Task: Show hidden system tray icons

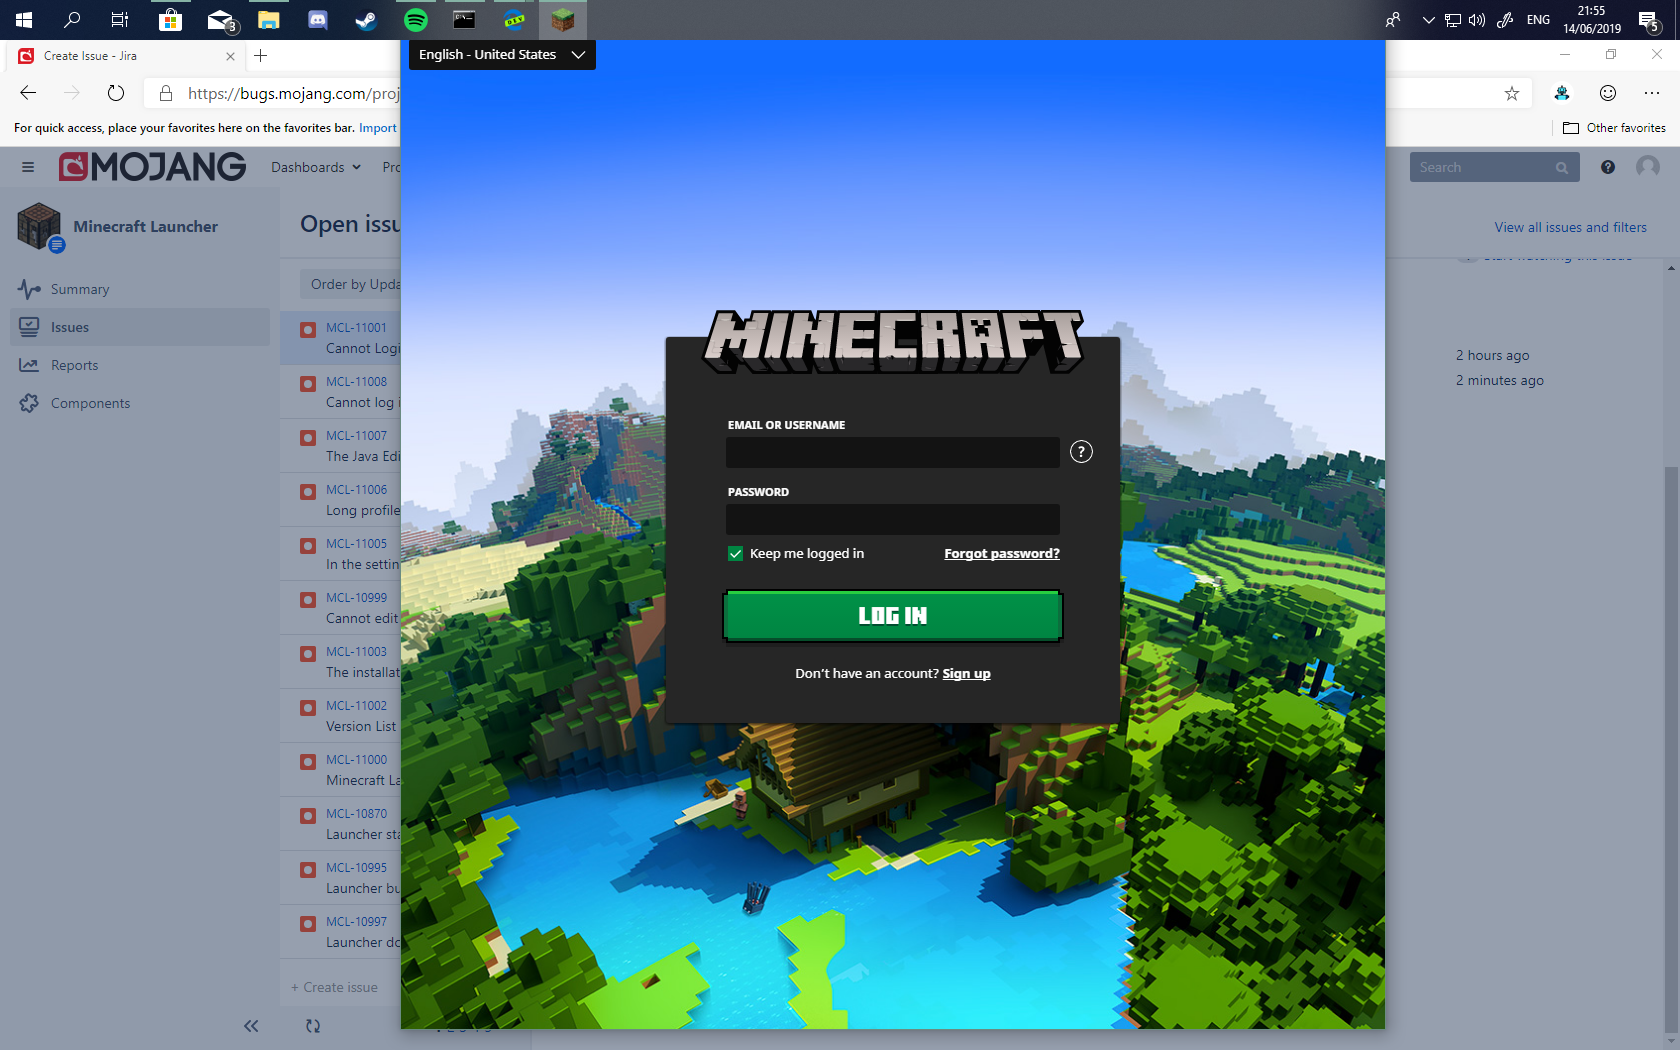Action: [x=1428, y=20]
